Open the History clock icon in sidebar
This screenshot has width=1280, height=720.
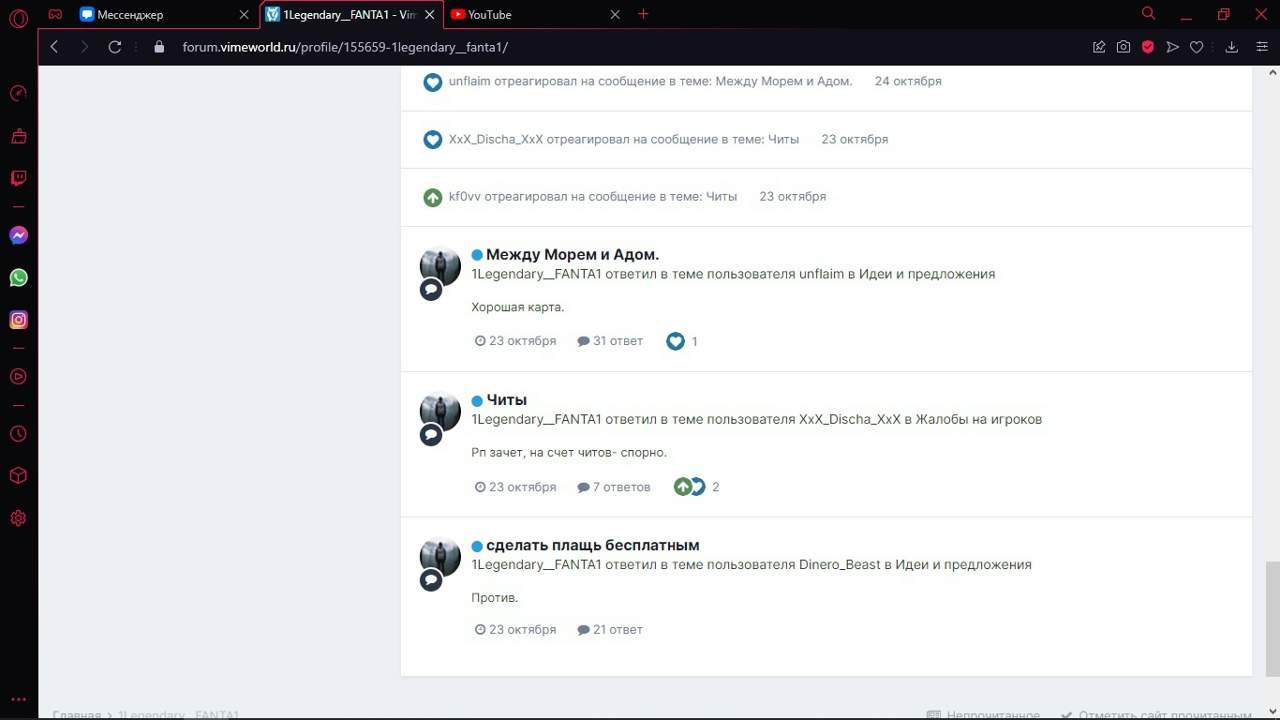(18, 434)
